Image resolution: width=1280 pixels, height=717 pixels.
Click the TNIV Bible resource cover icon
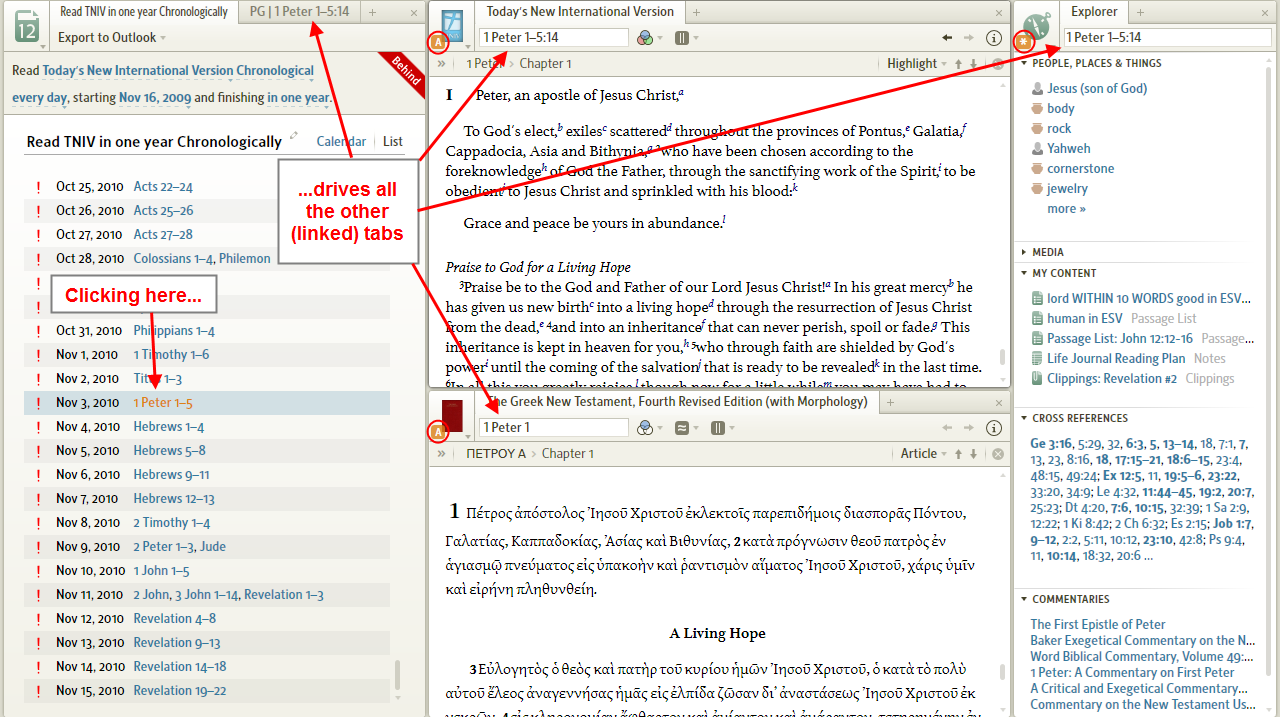(454, 24)
